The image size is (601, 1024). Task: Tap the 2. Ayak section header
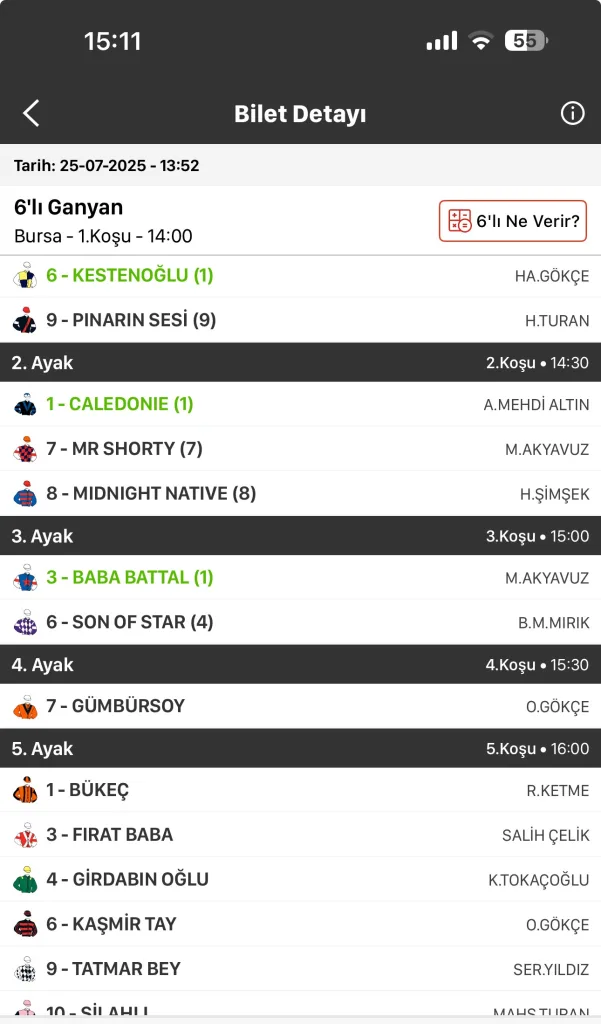(x=300, y=363)
